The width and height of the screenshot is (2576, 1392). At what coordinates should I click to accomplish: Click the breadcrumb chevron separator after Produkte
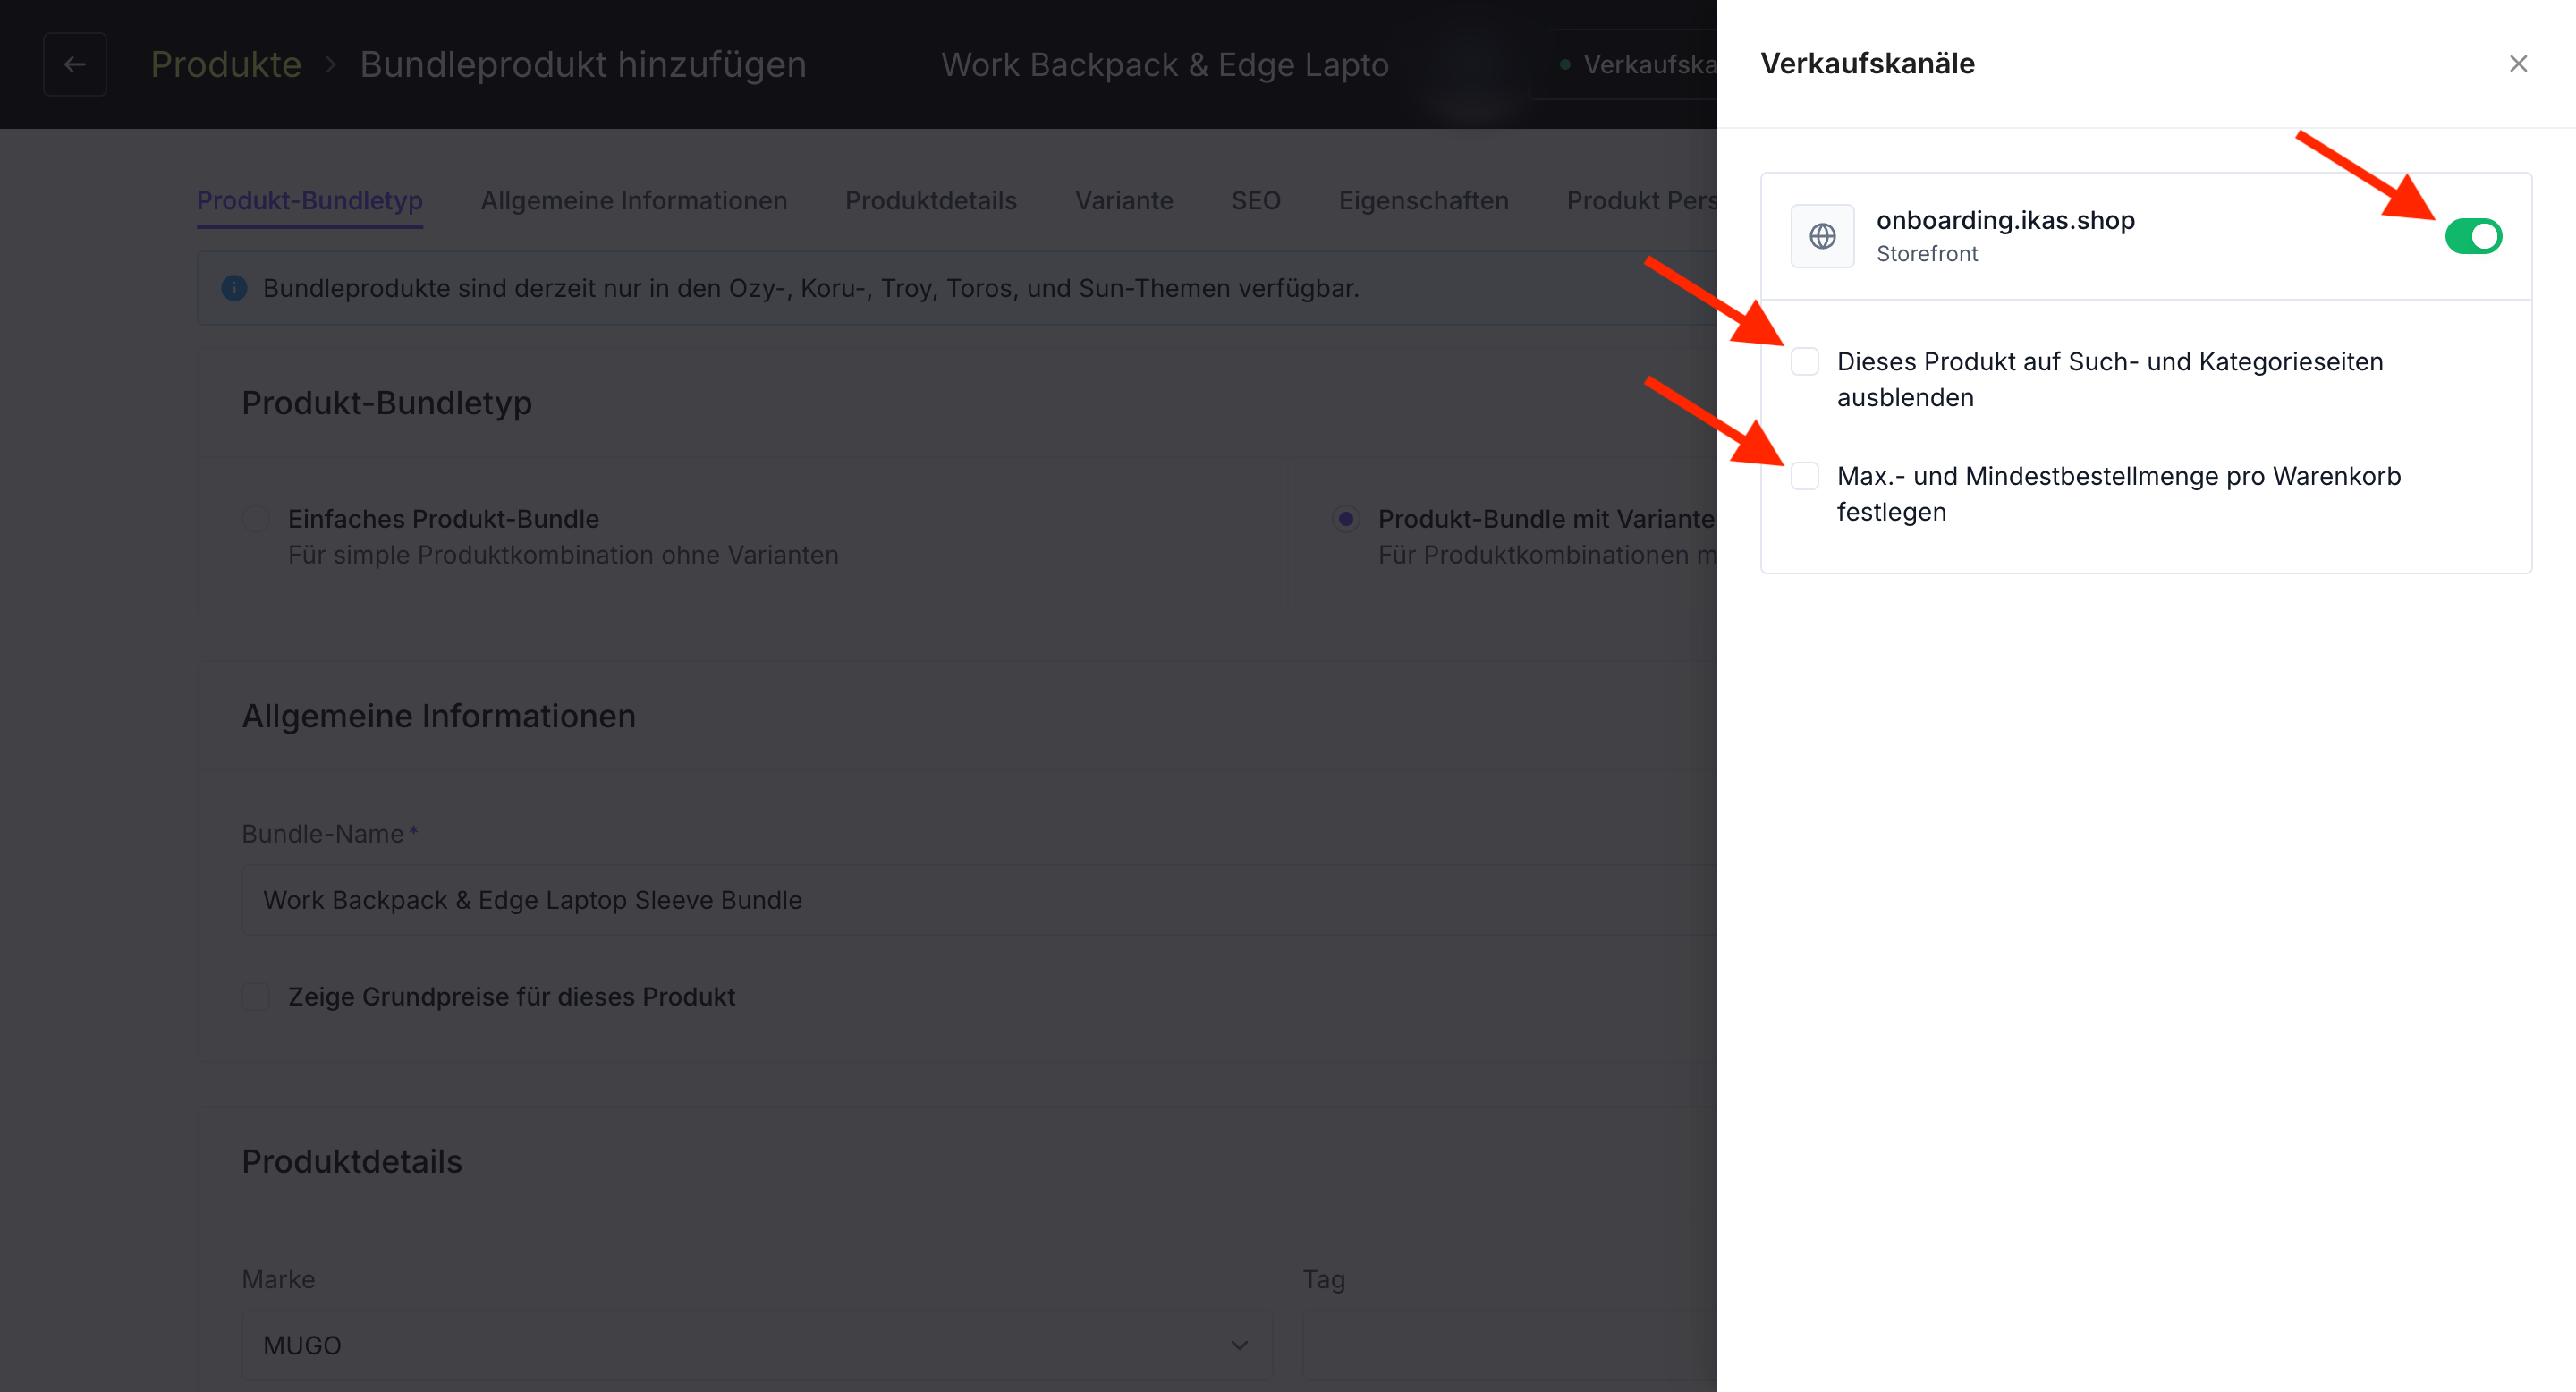[331, 64]
